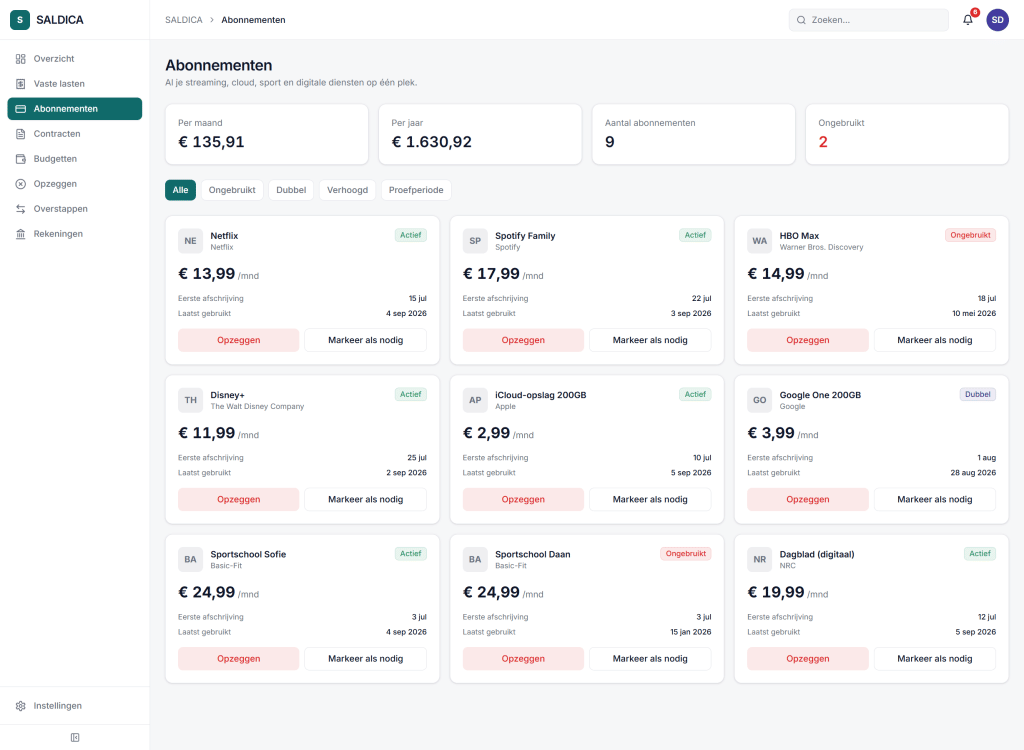The height and width of the screenshot is (750, 1024).
Task: Click the Dubbel badge on Google One
Action: (978, 395)
